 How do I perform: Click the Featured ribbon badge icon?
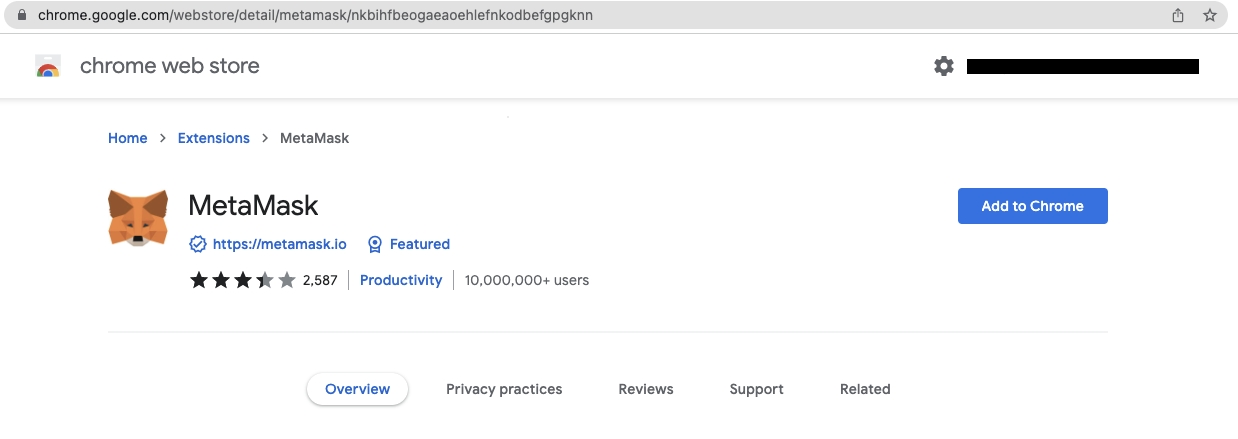pos(375,244)
